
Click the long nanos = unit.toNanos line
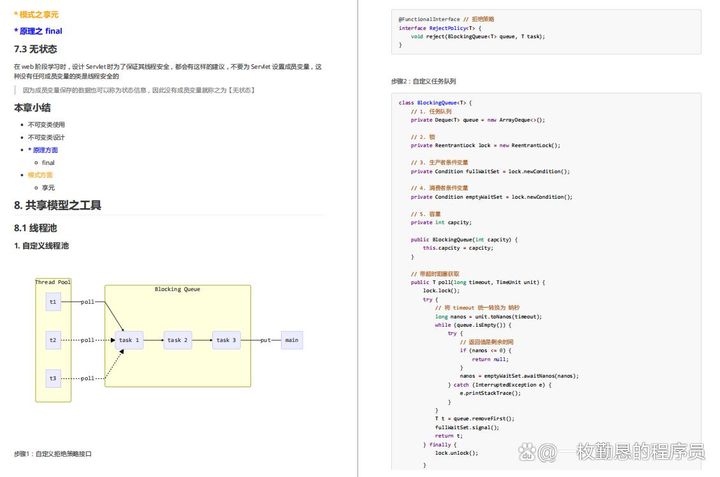coord(489,317)
